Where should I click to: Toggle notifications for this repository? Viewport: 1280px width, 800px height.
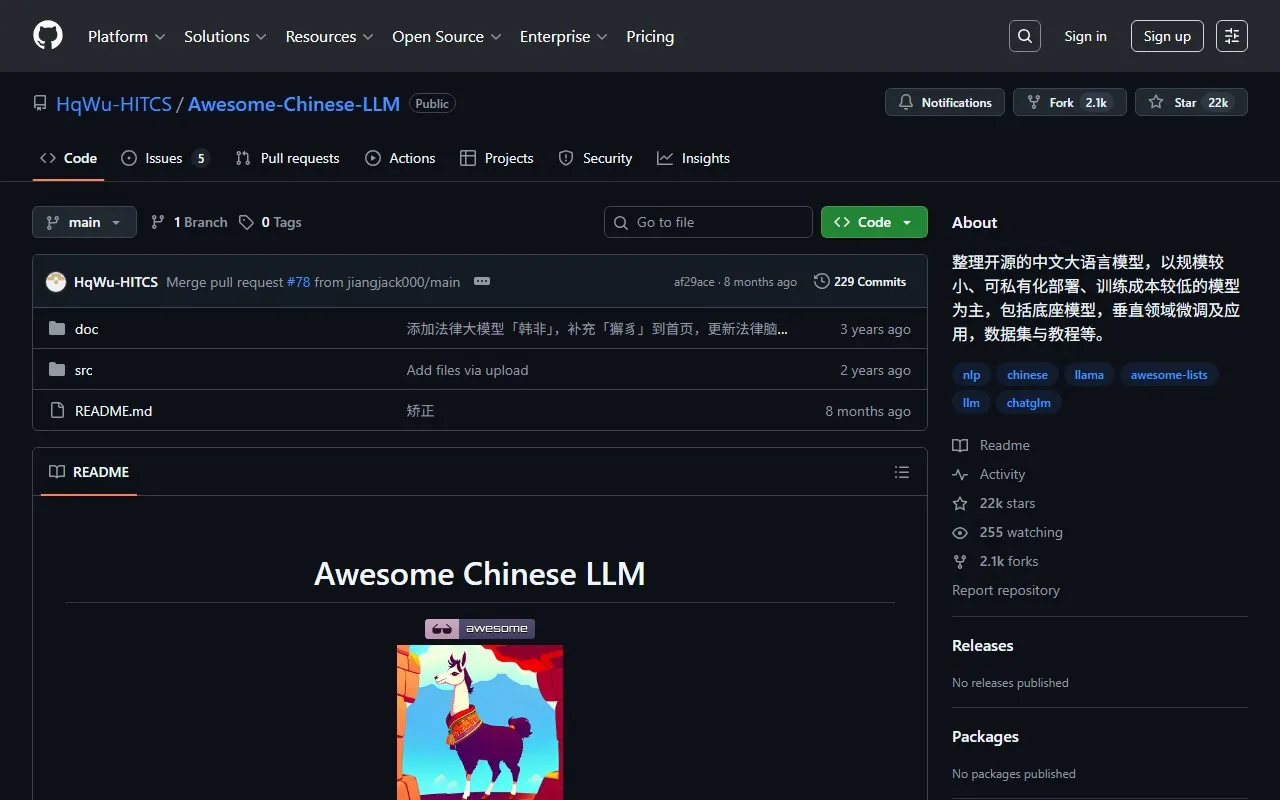coord(944,102)
